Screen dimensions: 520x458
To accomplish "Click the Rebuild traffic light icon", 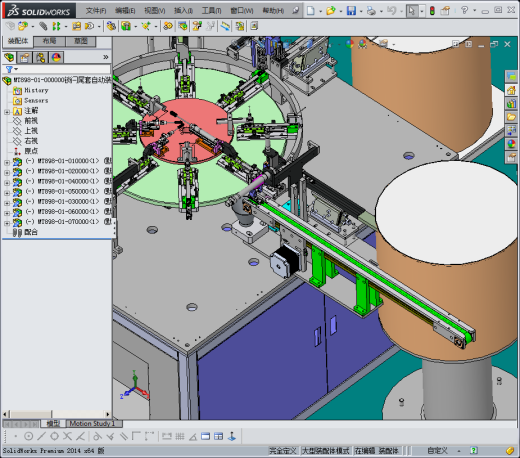I will pyautogui.click(x=432, y=11).
